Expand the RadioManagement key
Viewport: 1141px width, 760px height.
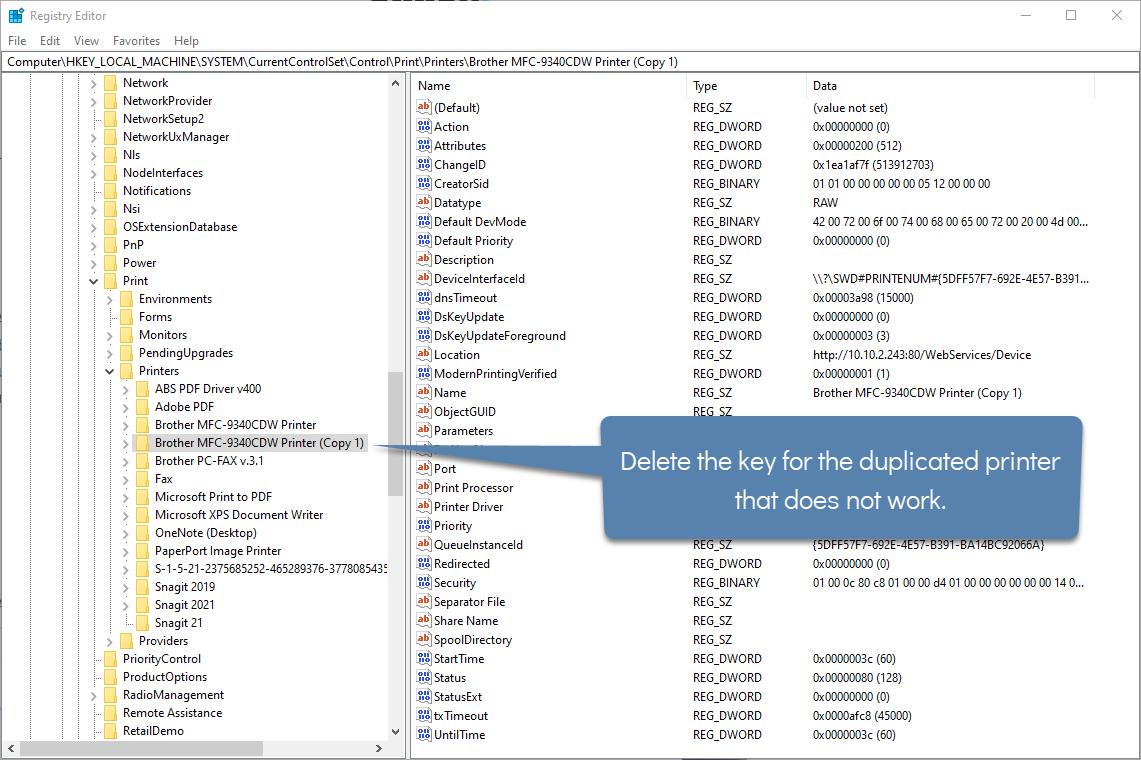tap(94, 695)
